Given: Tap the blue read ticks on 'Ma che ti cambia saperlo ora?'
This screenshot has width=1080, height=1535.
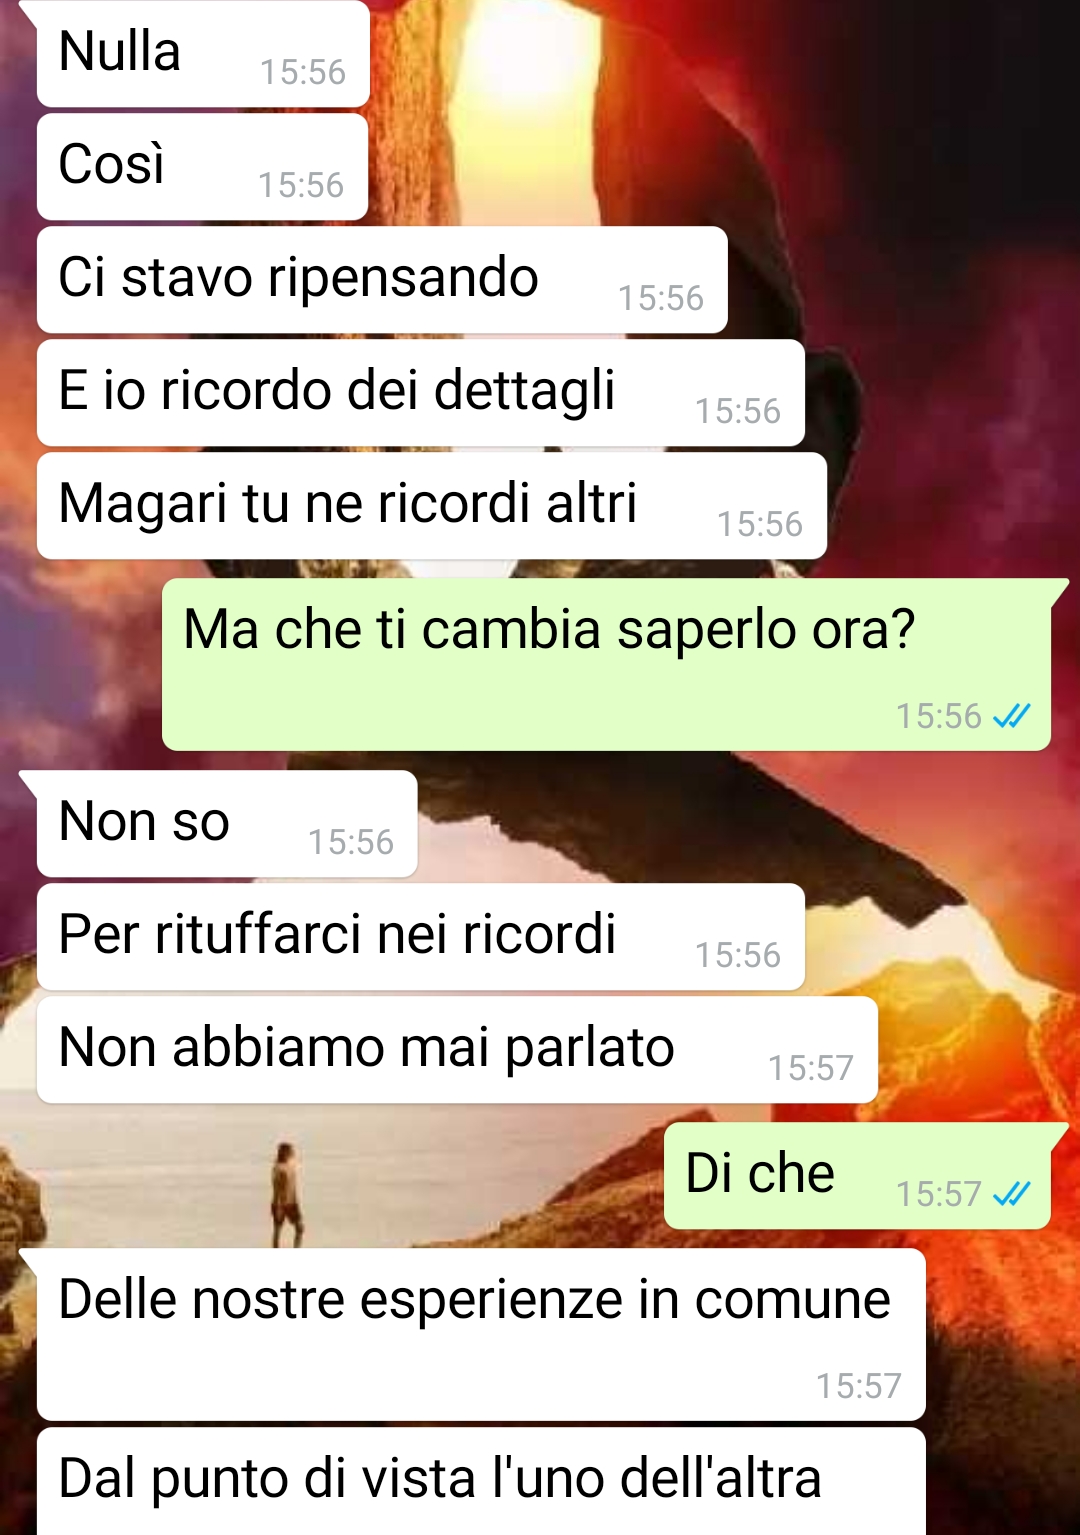Looking at the screenshot, I should pyautogui.click(x=1011, y=716).
